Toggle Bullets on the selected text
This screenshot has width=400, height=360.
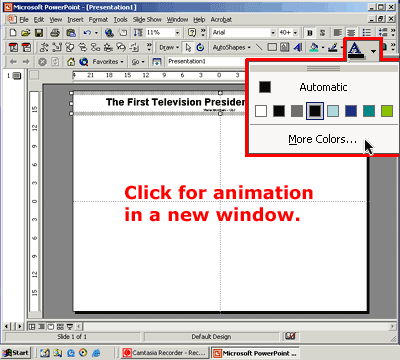click(x=367, y=33)
